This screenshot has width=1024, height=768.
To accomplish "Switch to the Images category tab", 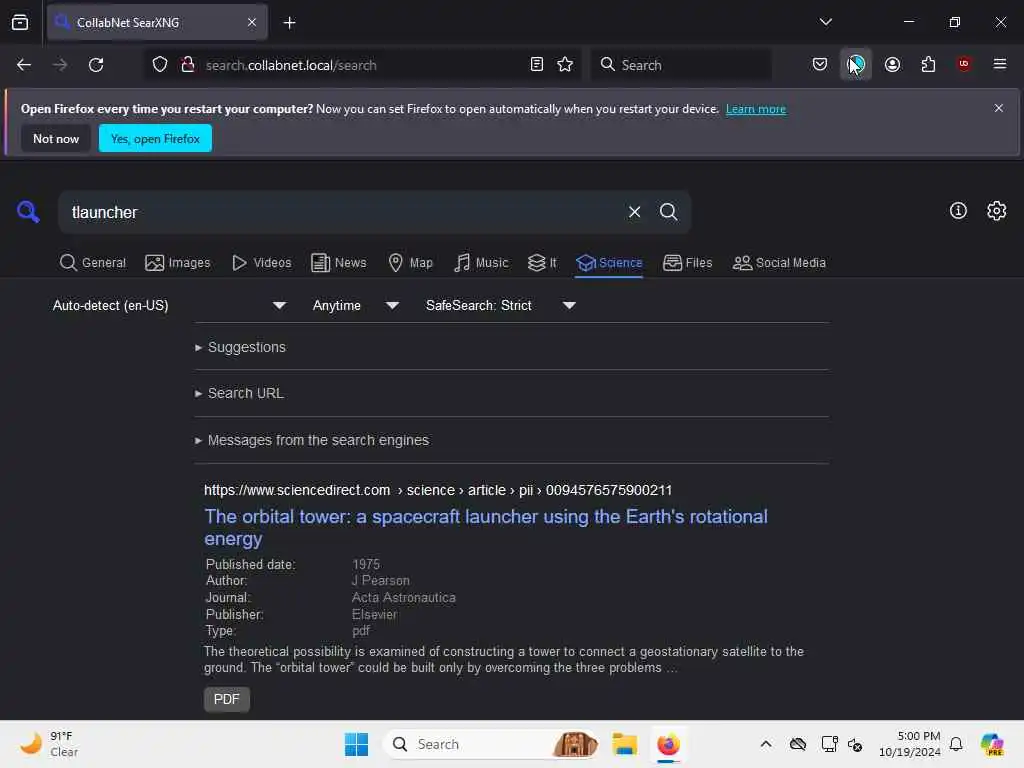I will pos(178,263).
